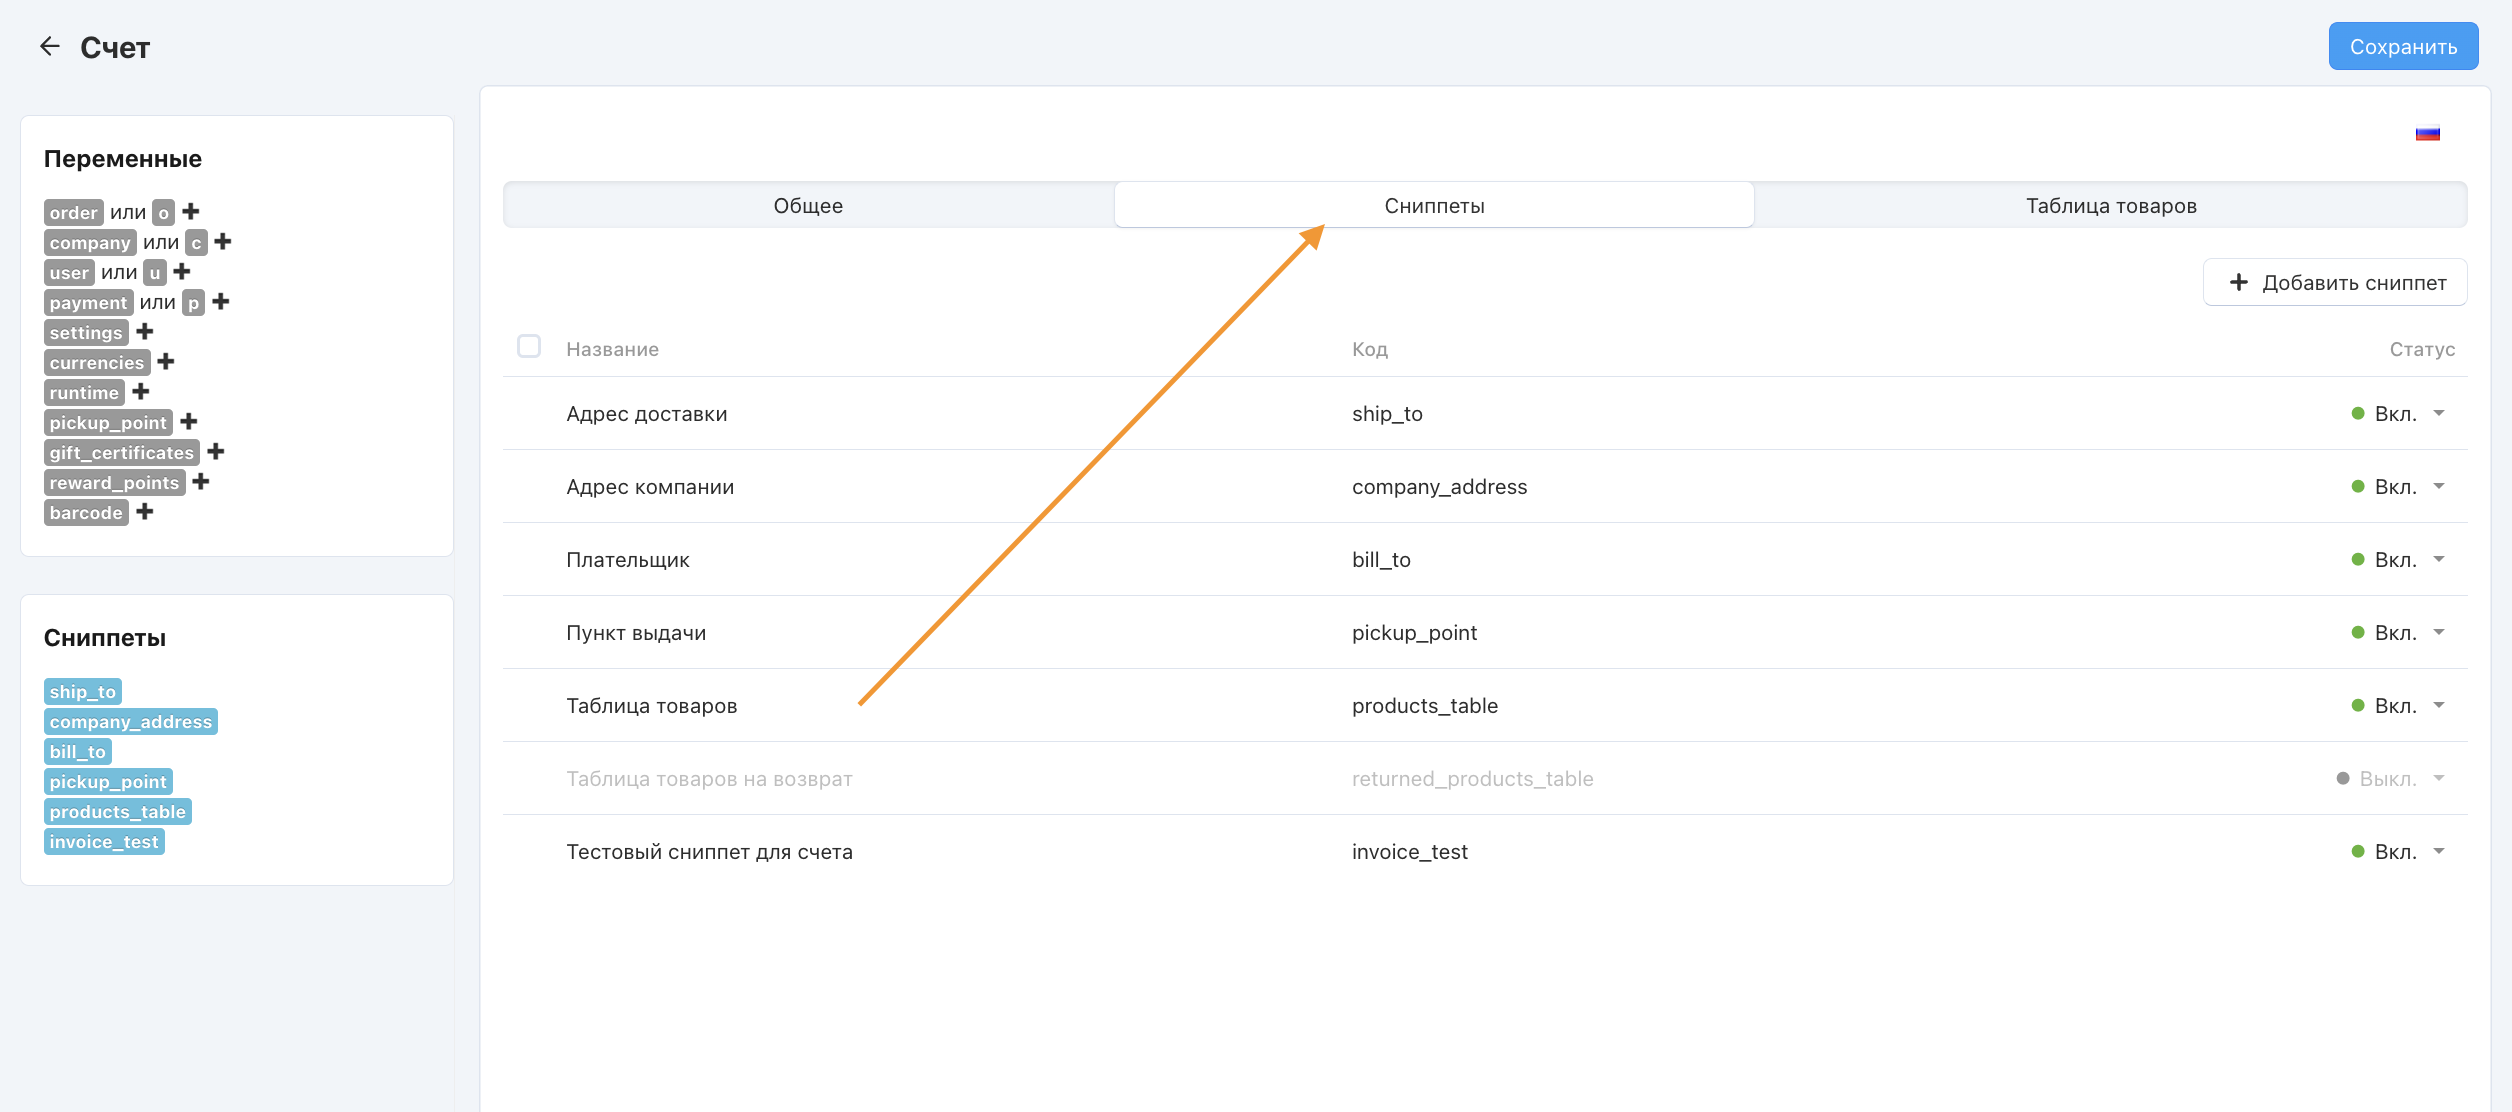
Task: Expand the pickup_point variable plus icon
Action: pyautogui.click(x=189, y=421)
